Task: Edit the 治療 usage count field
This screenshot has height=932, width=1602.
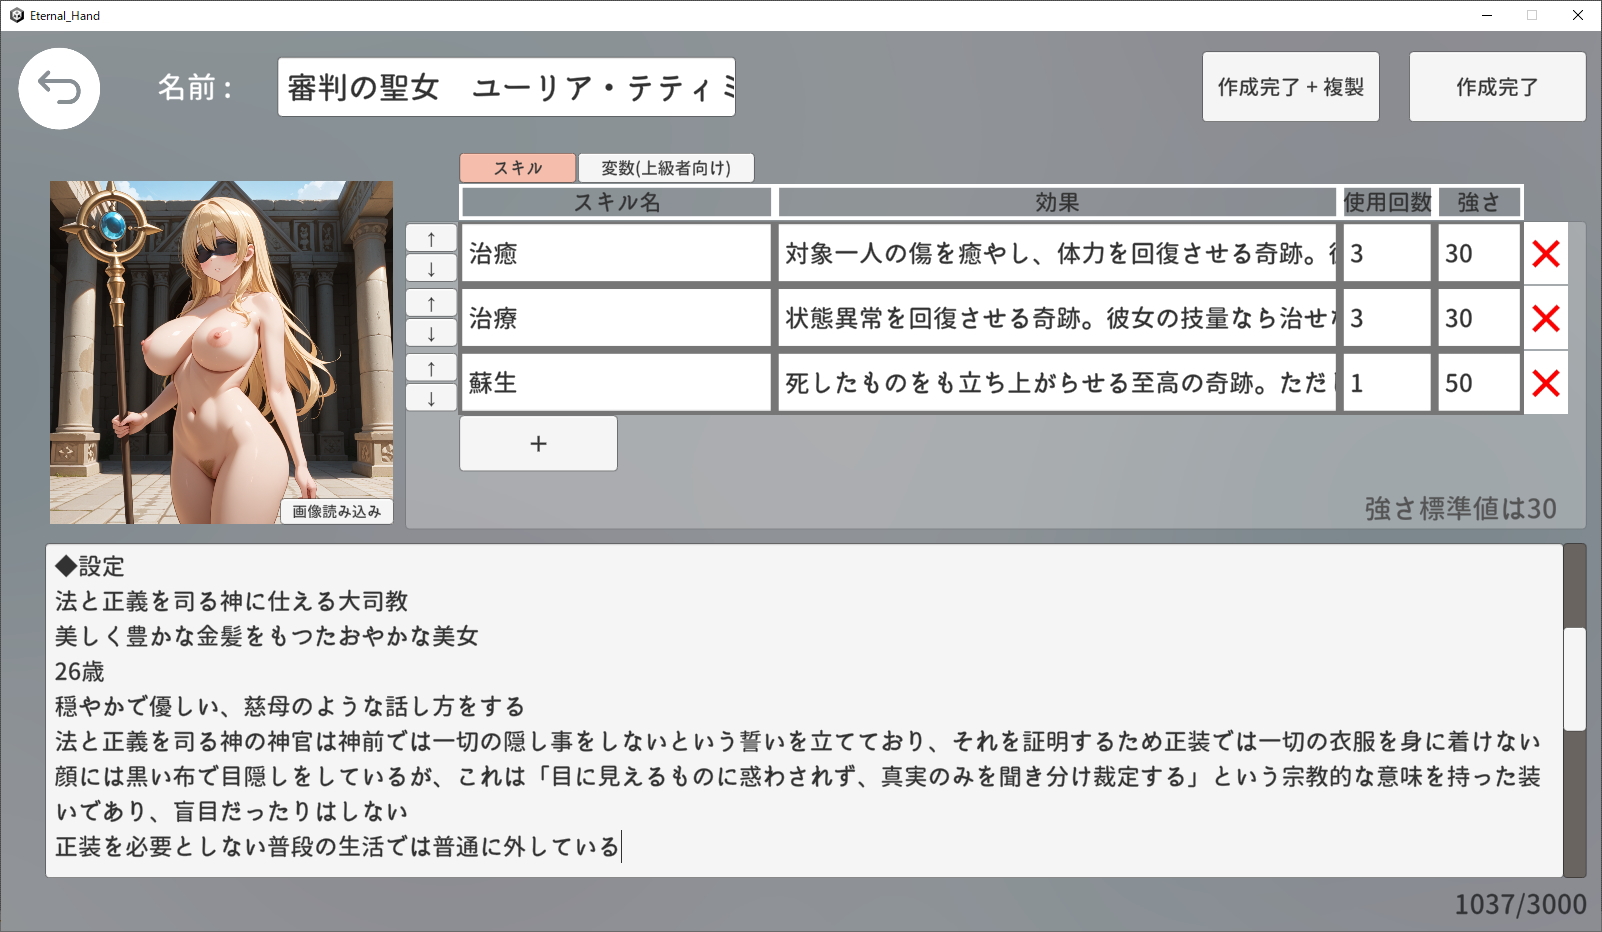Action: tap(1386, 319)
